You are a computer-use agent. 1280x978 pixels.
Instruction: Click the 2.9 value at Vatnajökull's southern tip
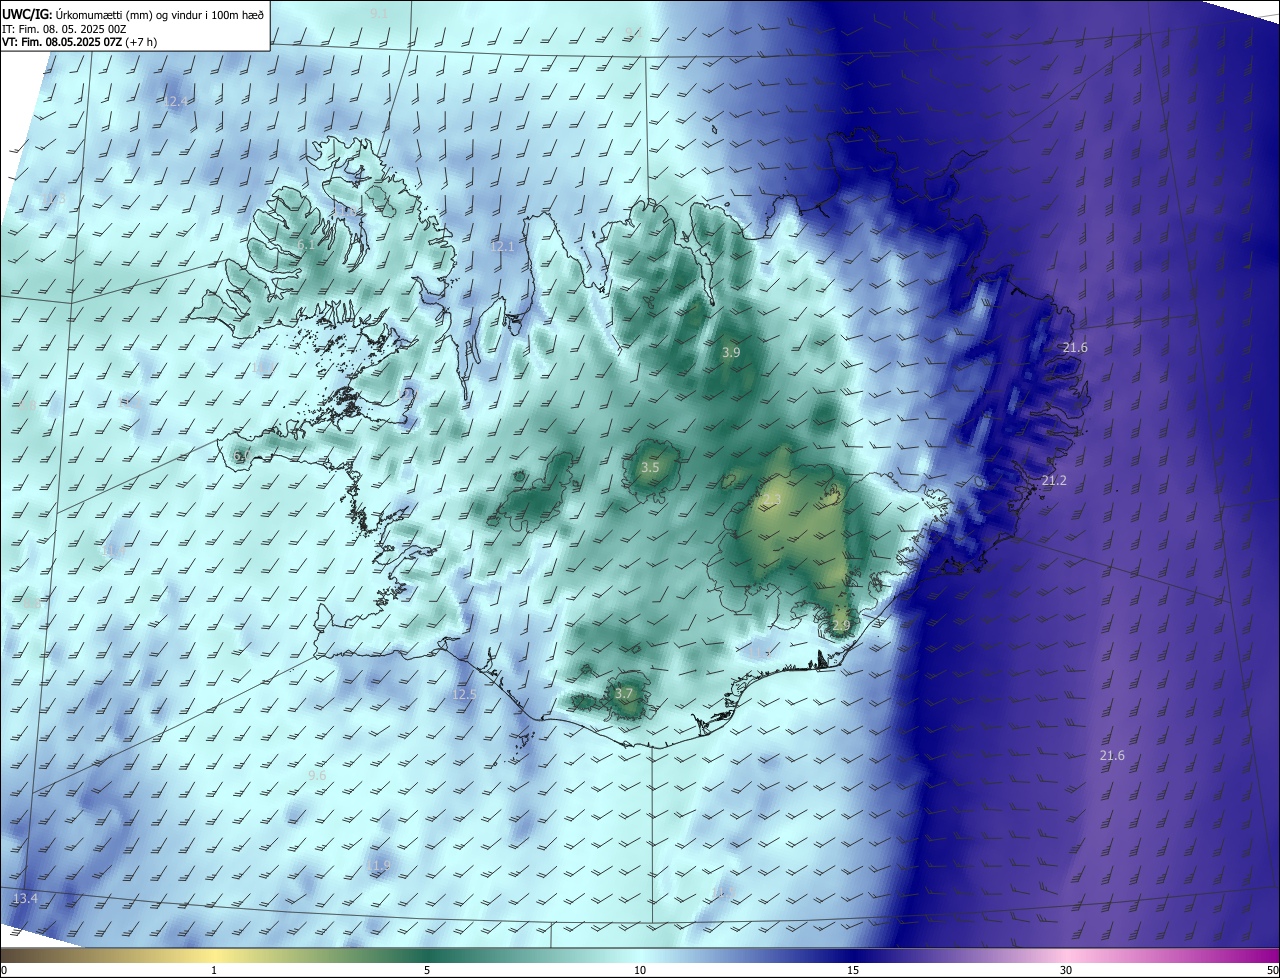840,626
